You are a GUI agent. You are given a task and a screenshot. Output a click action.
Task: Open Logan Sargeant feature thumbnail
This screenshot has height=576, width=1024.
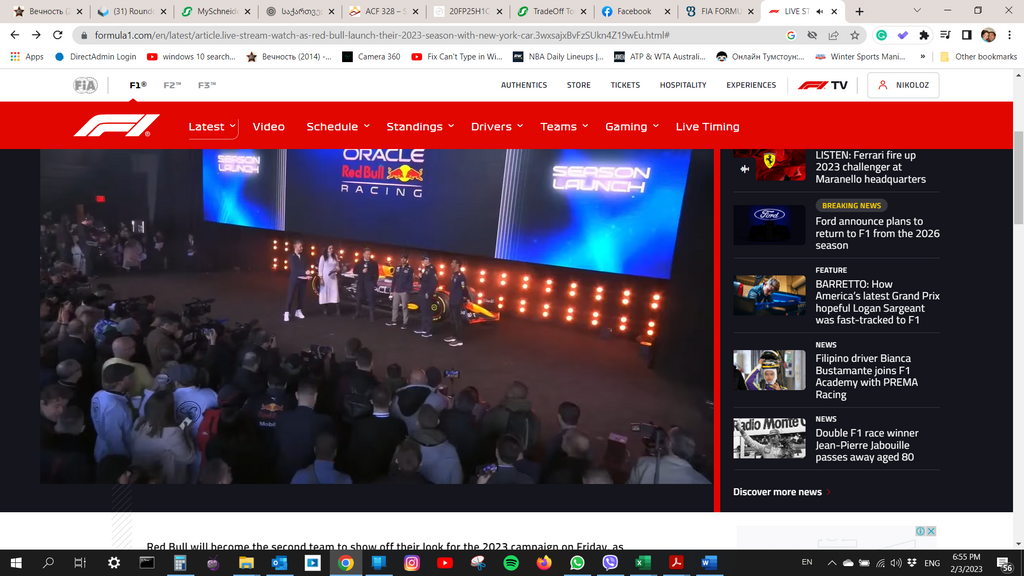tap(769, 295)
